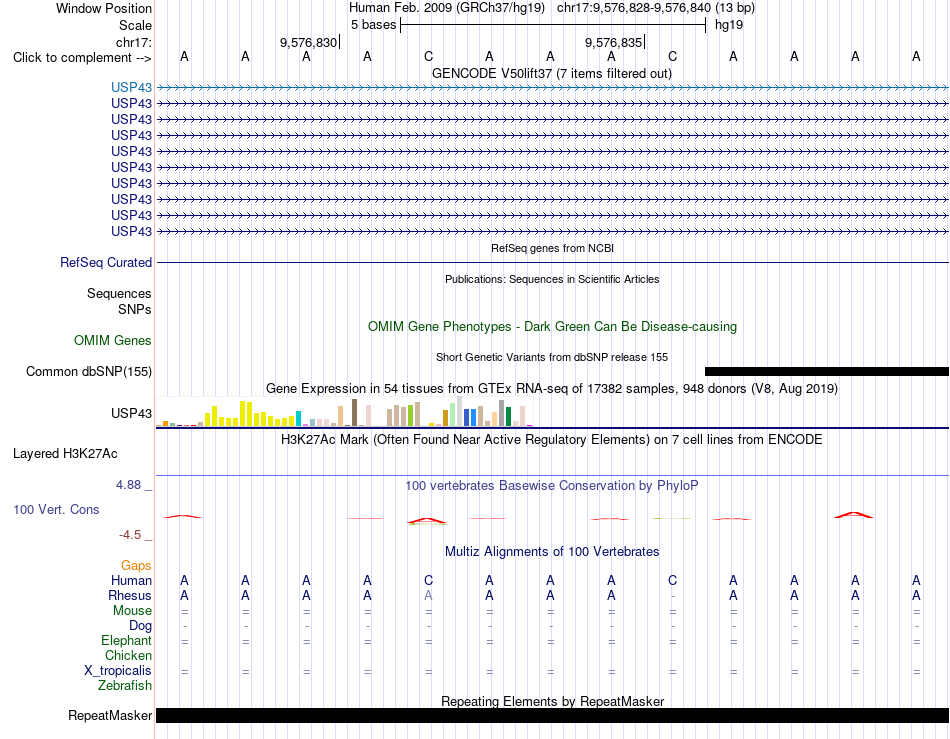950x739 pixels.
Task: Open 'Repeating Elements by RepeatMasker' title
Action: 553,701
